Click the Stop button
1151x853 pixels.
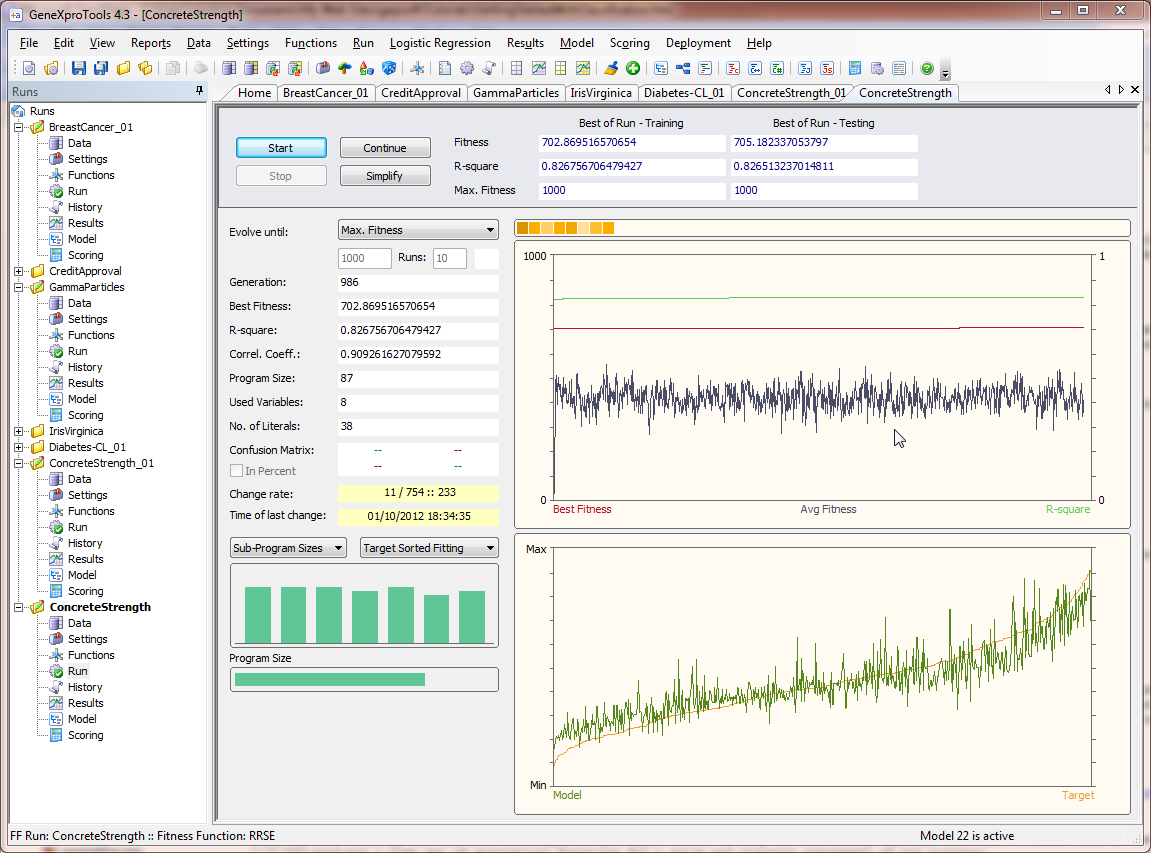click(281, 176)
